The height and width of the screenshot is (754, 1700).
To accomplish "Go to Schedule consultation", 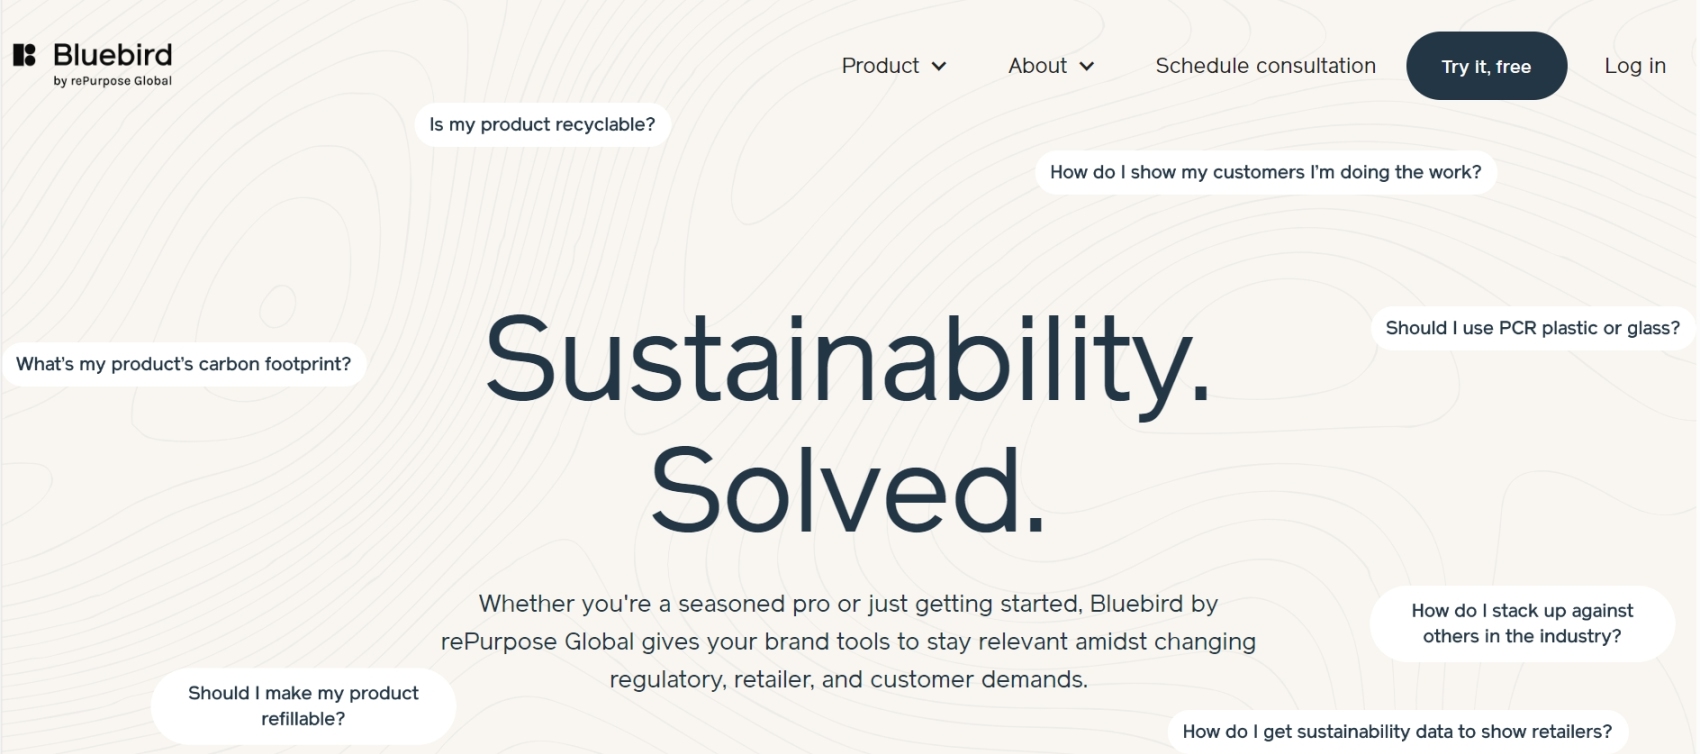I will [1265, 66].
